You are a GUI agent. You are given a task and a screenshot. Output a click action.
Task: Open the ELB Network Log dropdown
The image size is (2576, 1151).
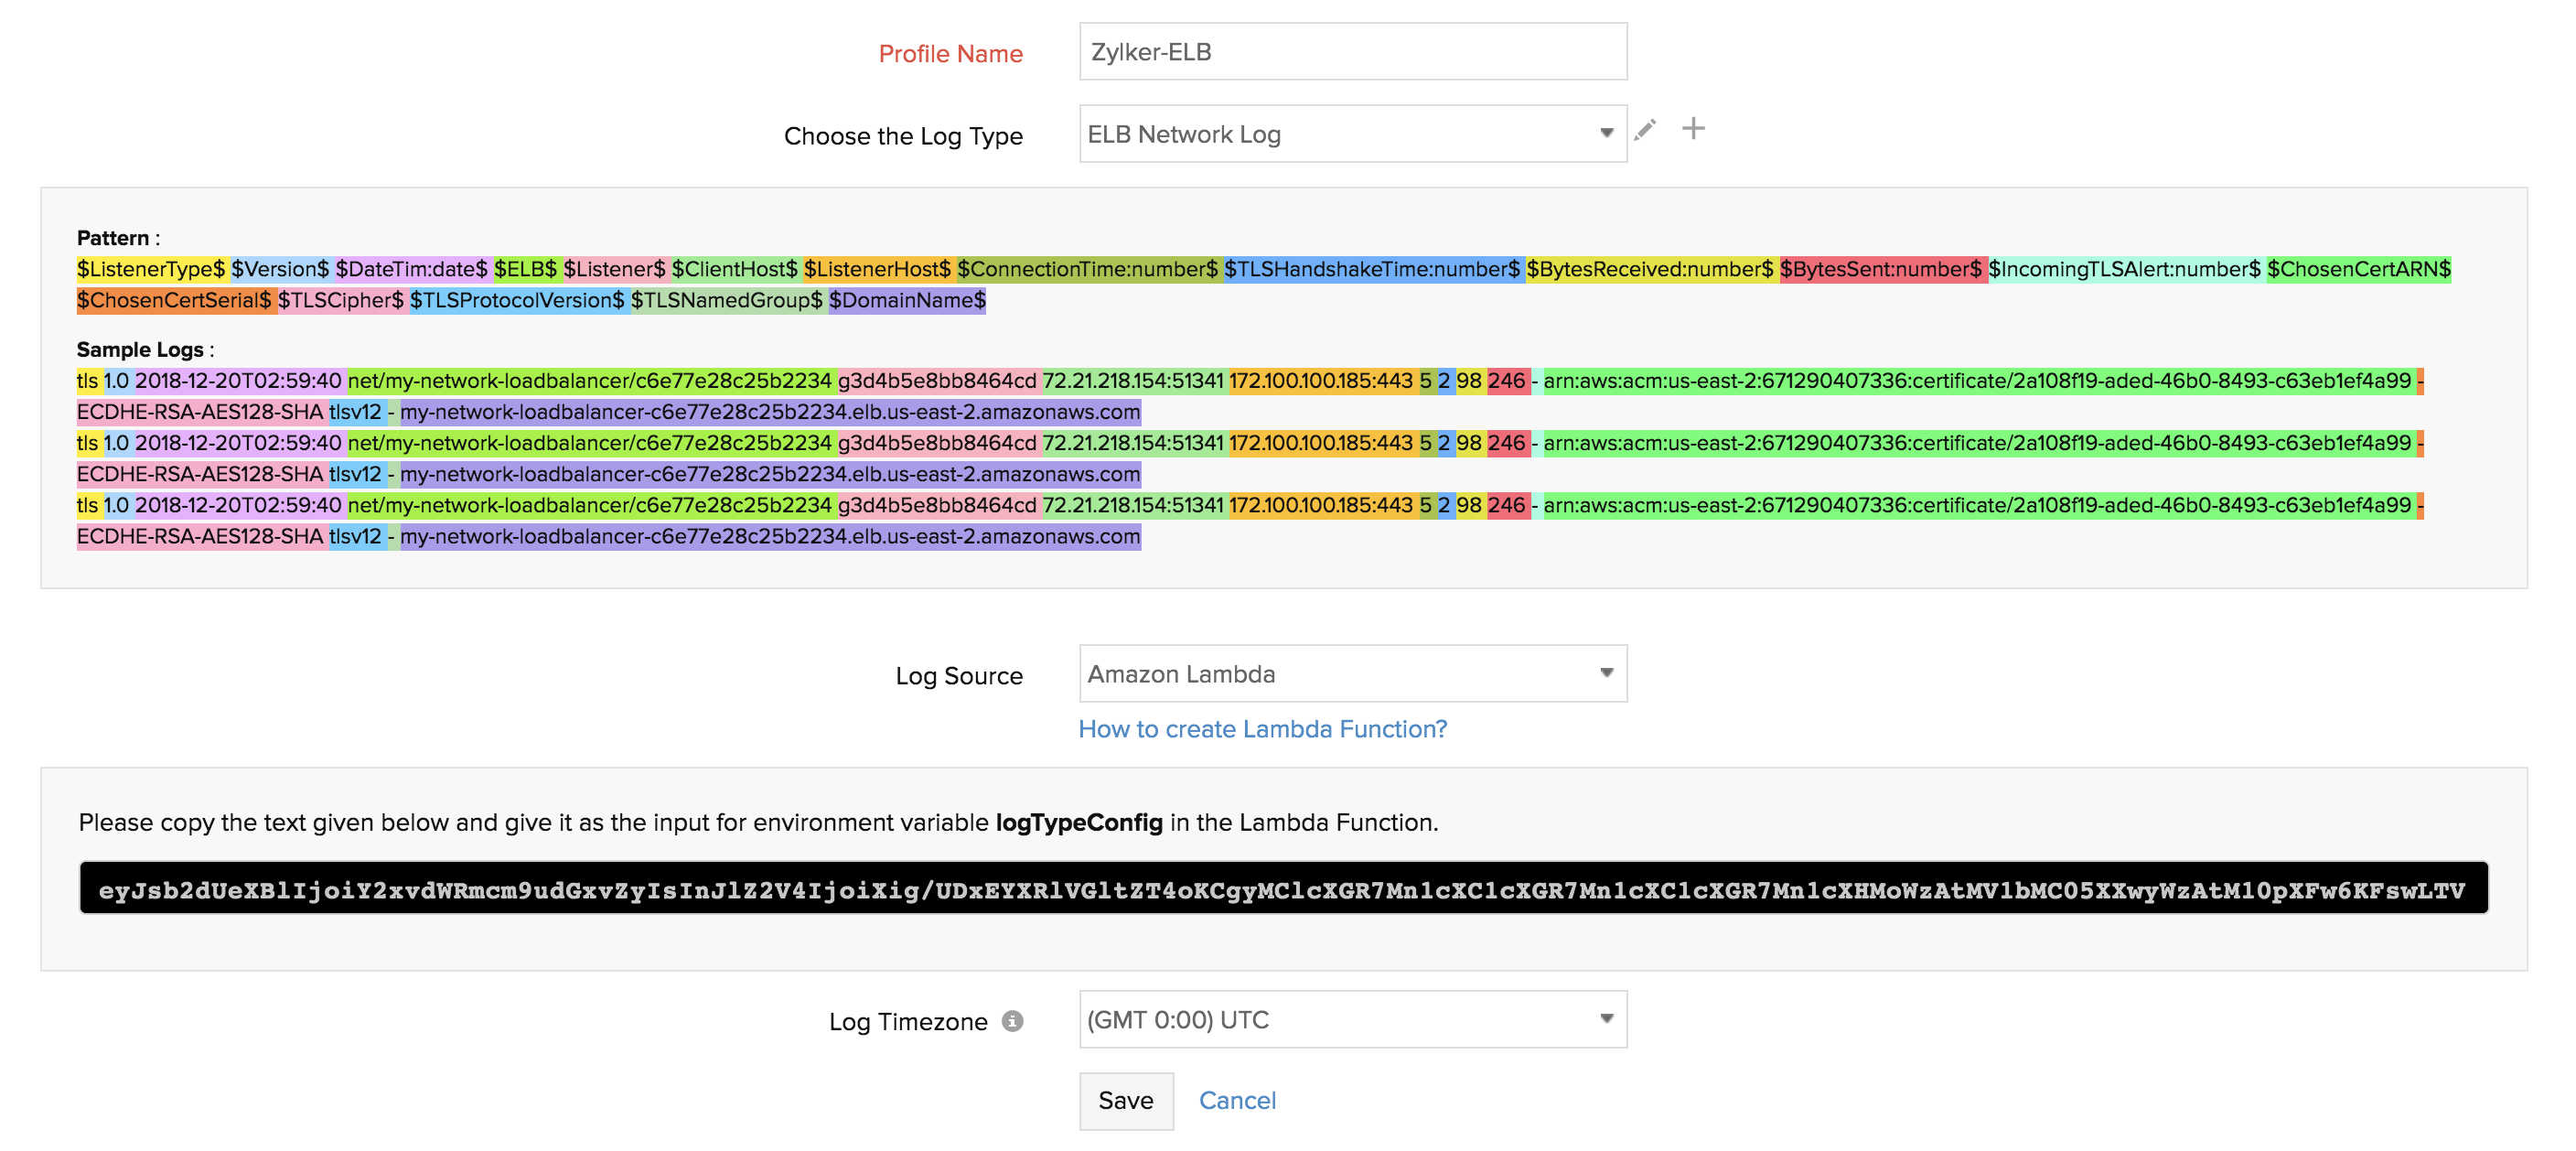tap(1352, 134)
